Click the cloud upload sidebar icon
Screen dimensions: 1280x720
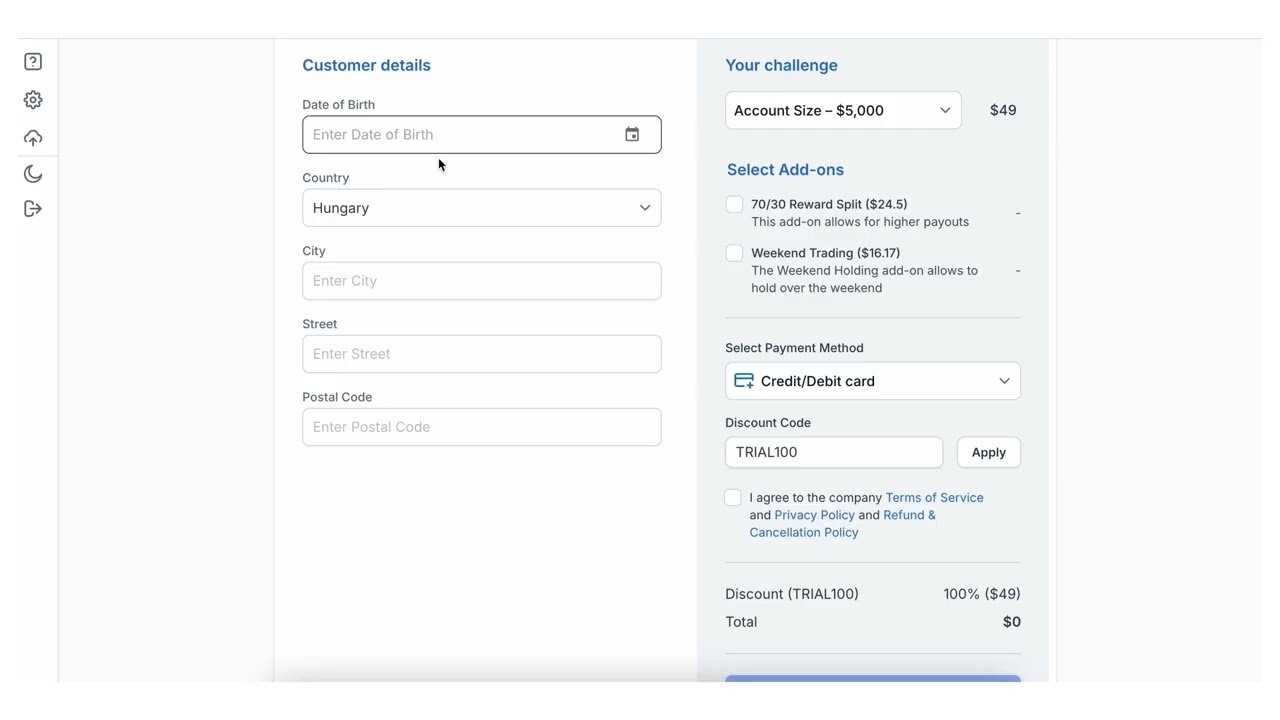coord(33,138)
